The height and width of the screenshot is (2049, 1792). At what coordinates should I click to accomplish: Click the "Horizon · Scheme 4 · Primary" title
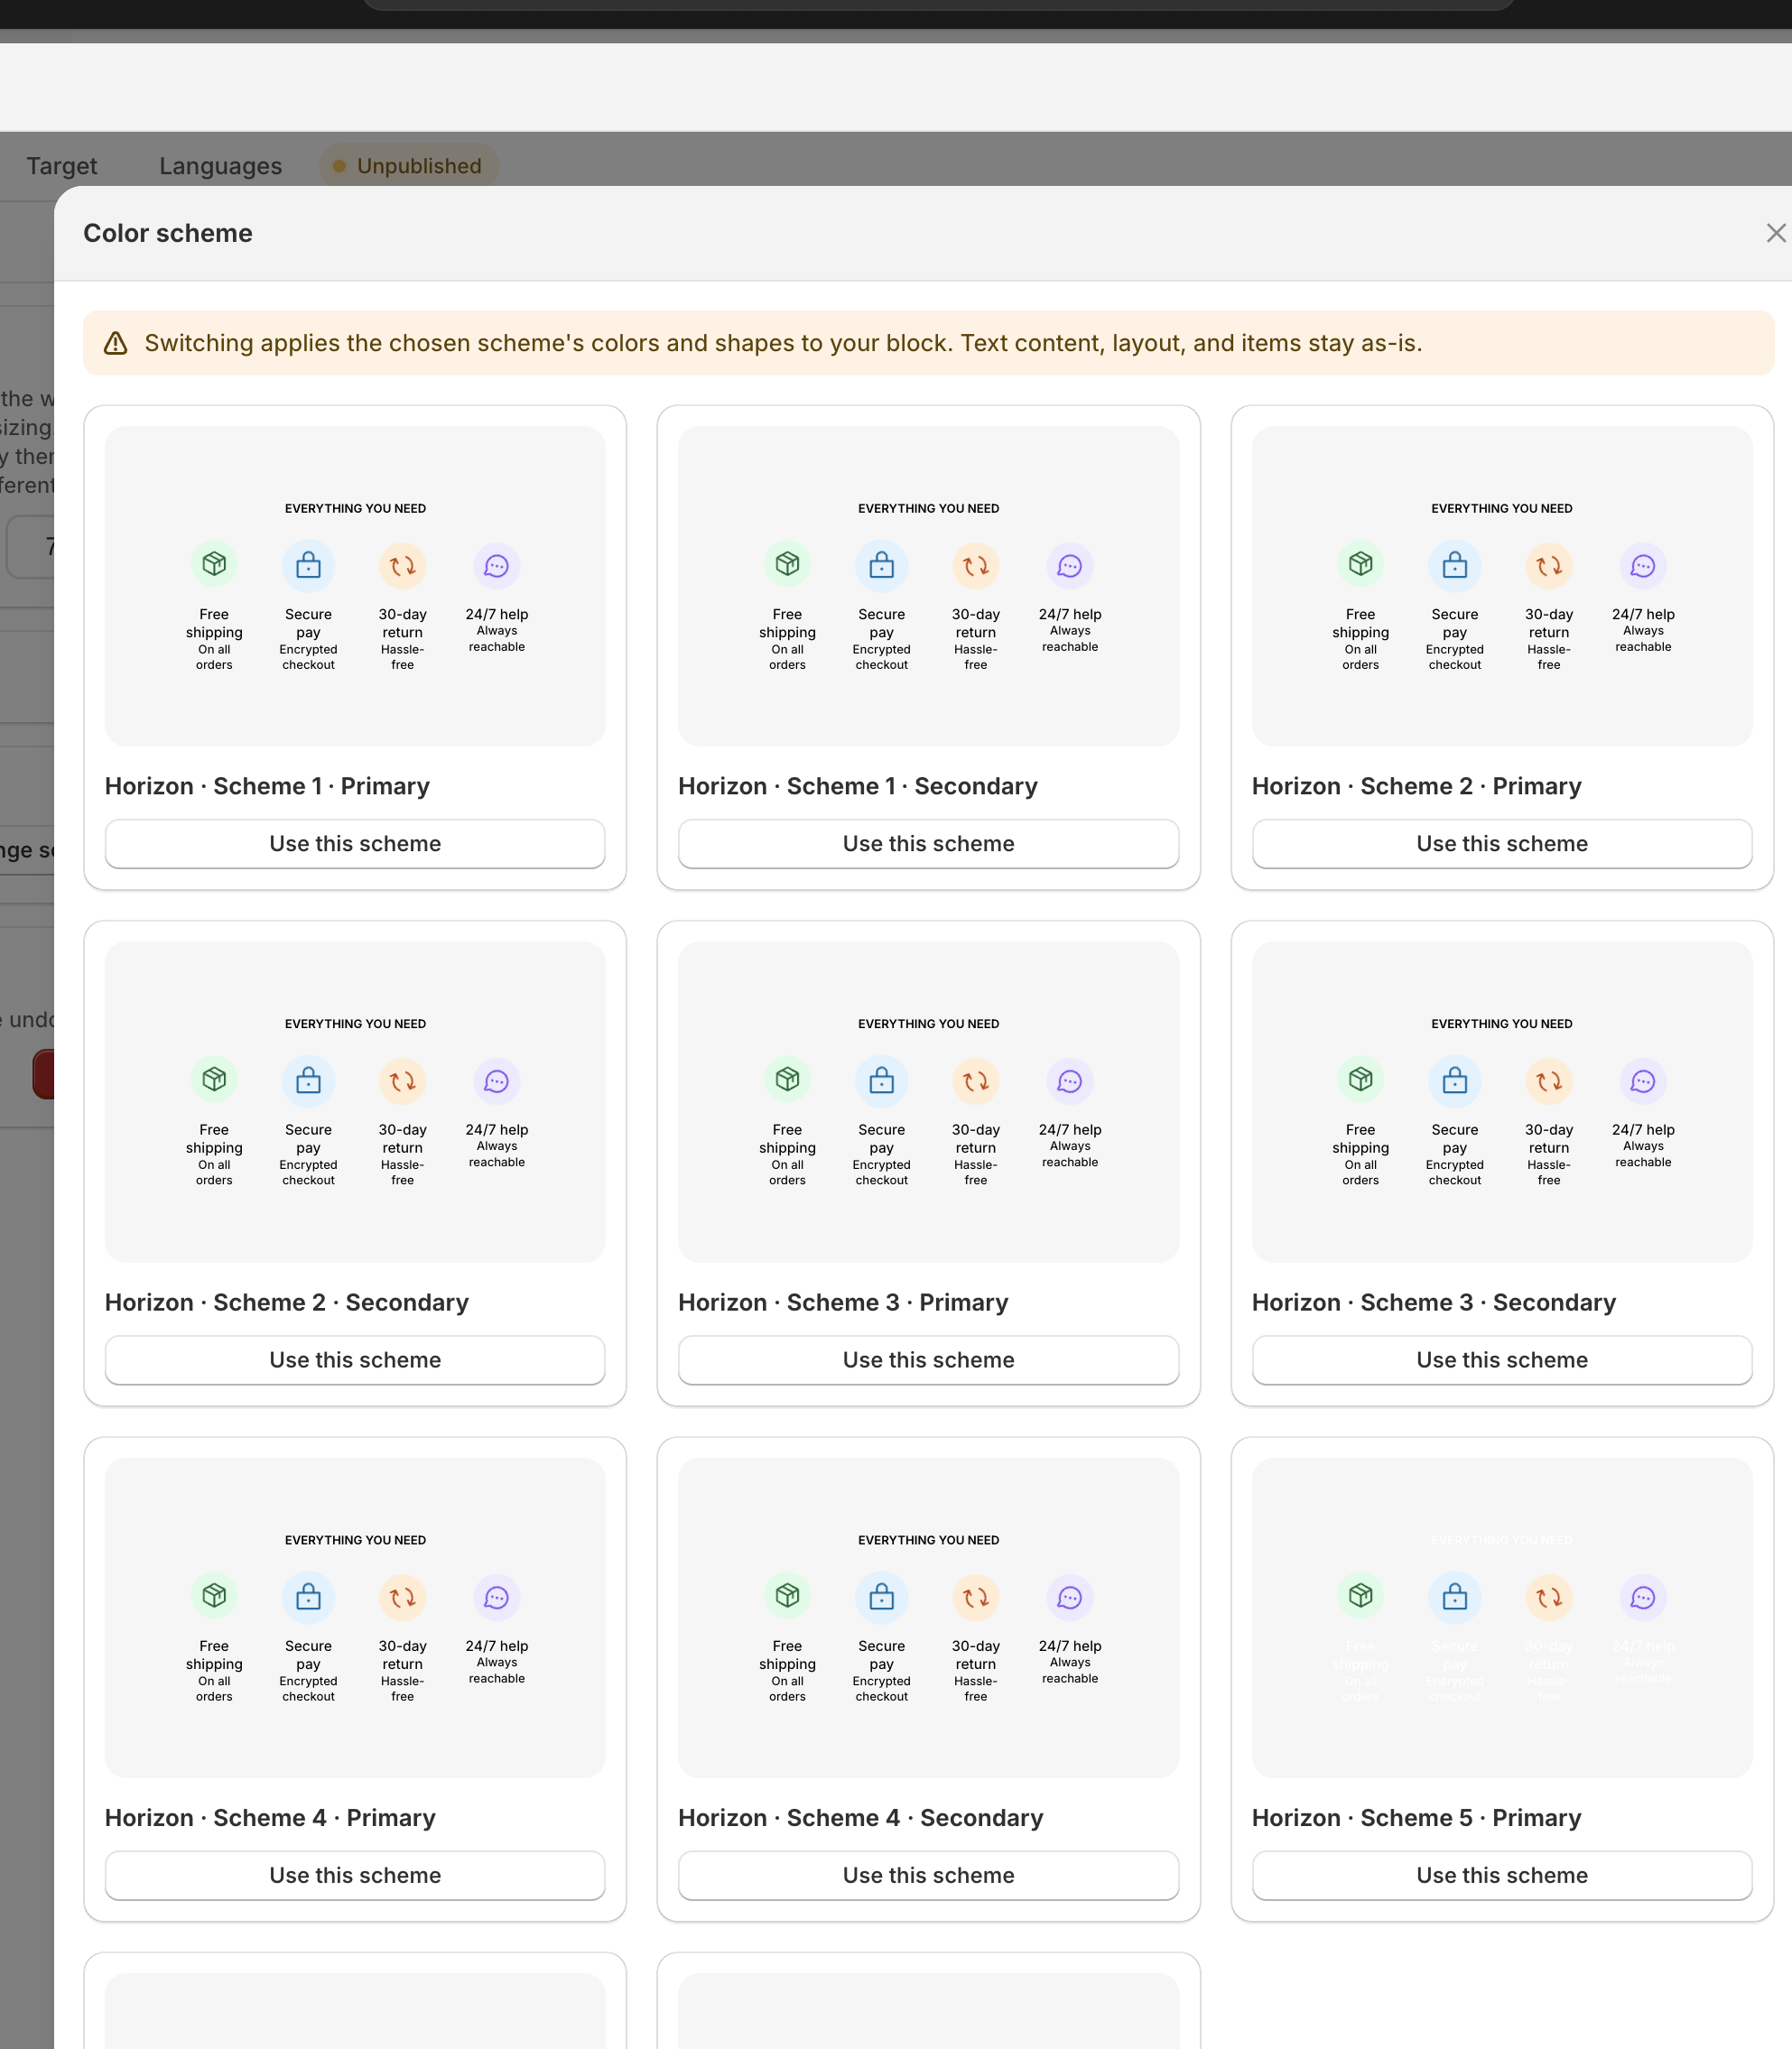pos(270,1818)
